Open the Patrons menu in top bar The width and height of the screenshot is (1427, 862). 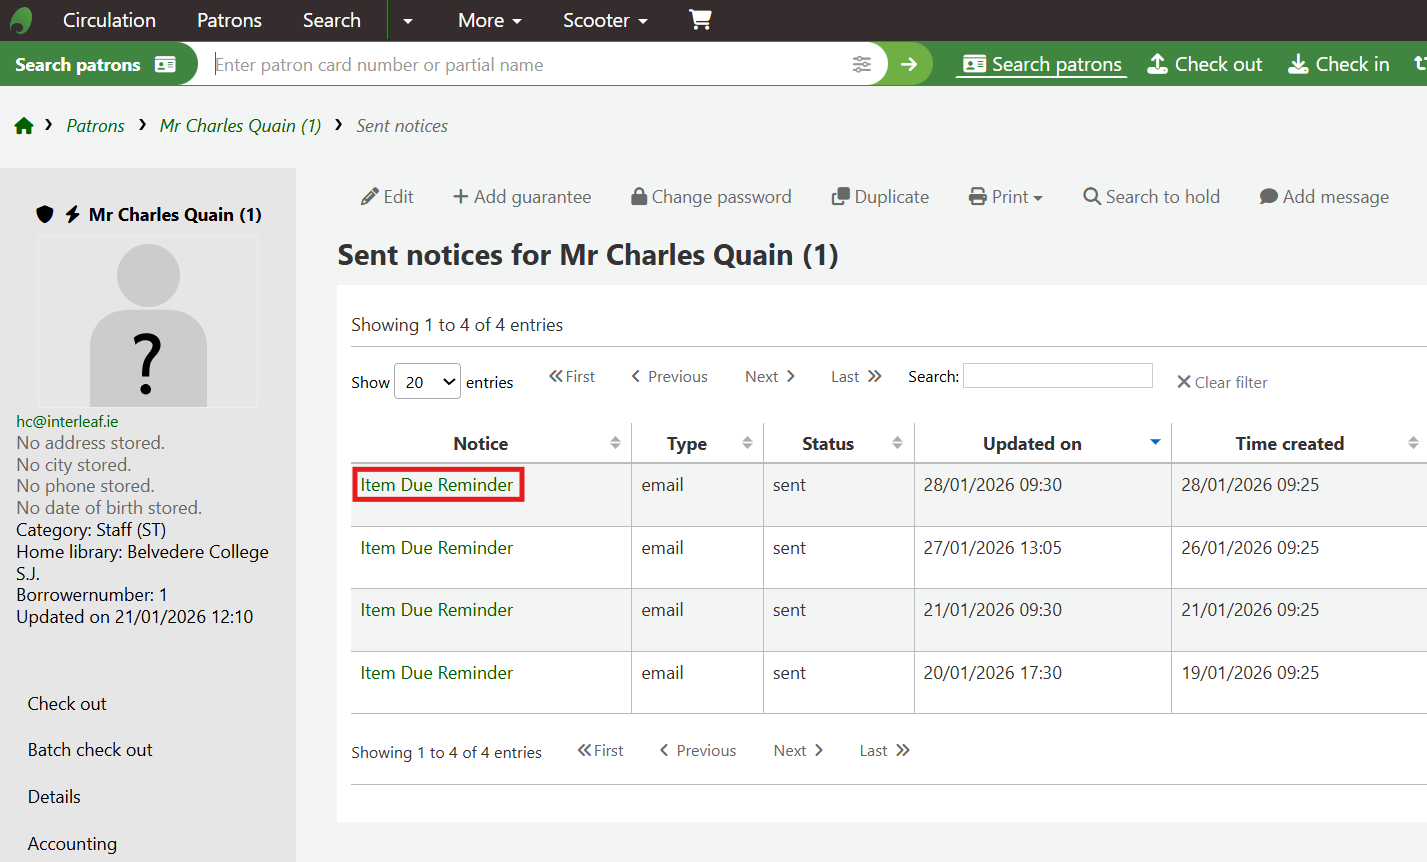tap(229, 20)
